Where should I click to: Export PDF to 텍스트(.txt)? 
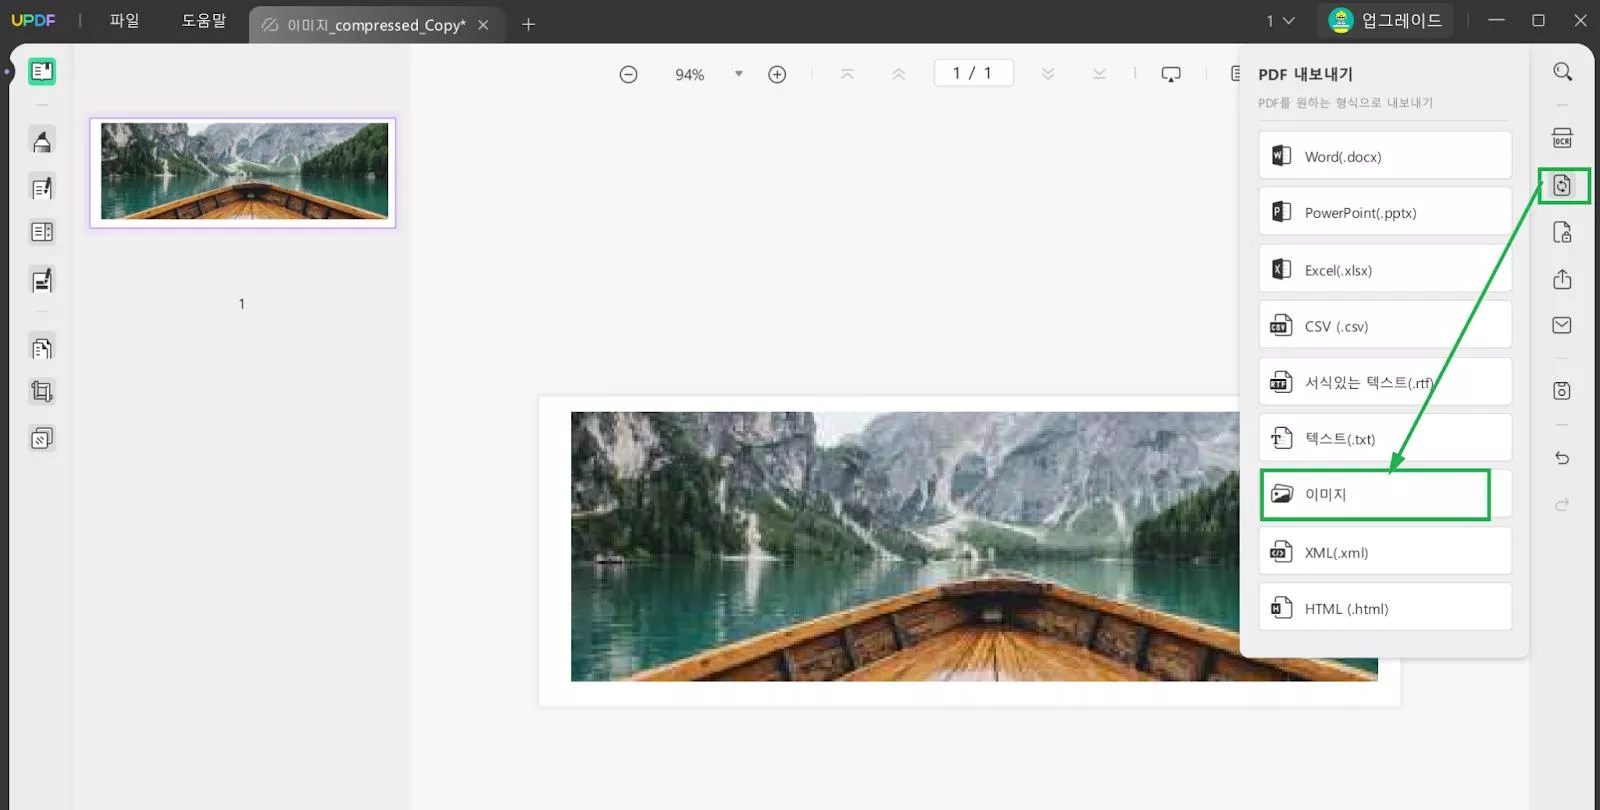[1385, 438]
